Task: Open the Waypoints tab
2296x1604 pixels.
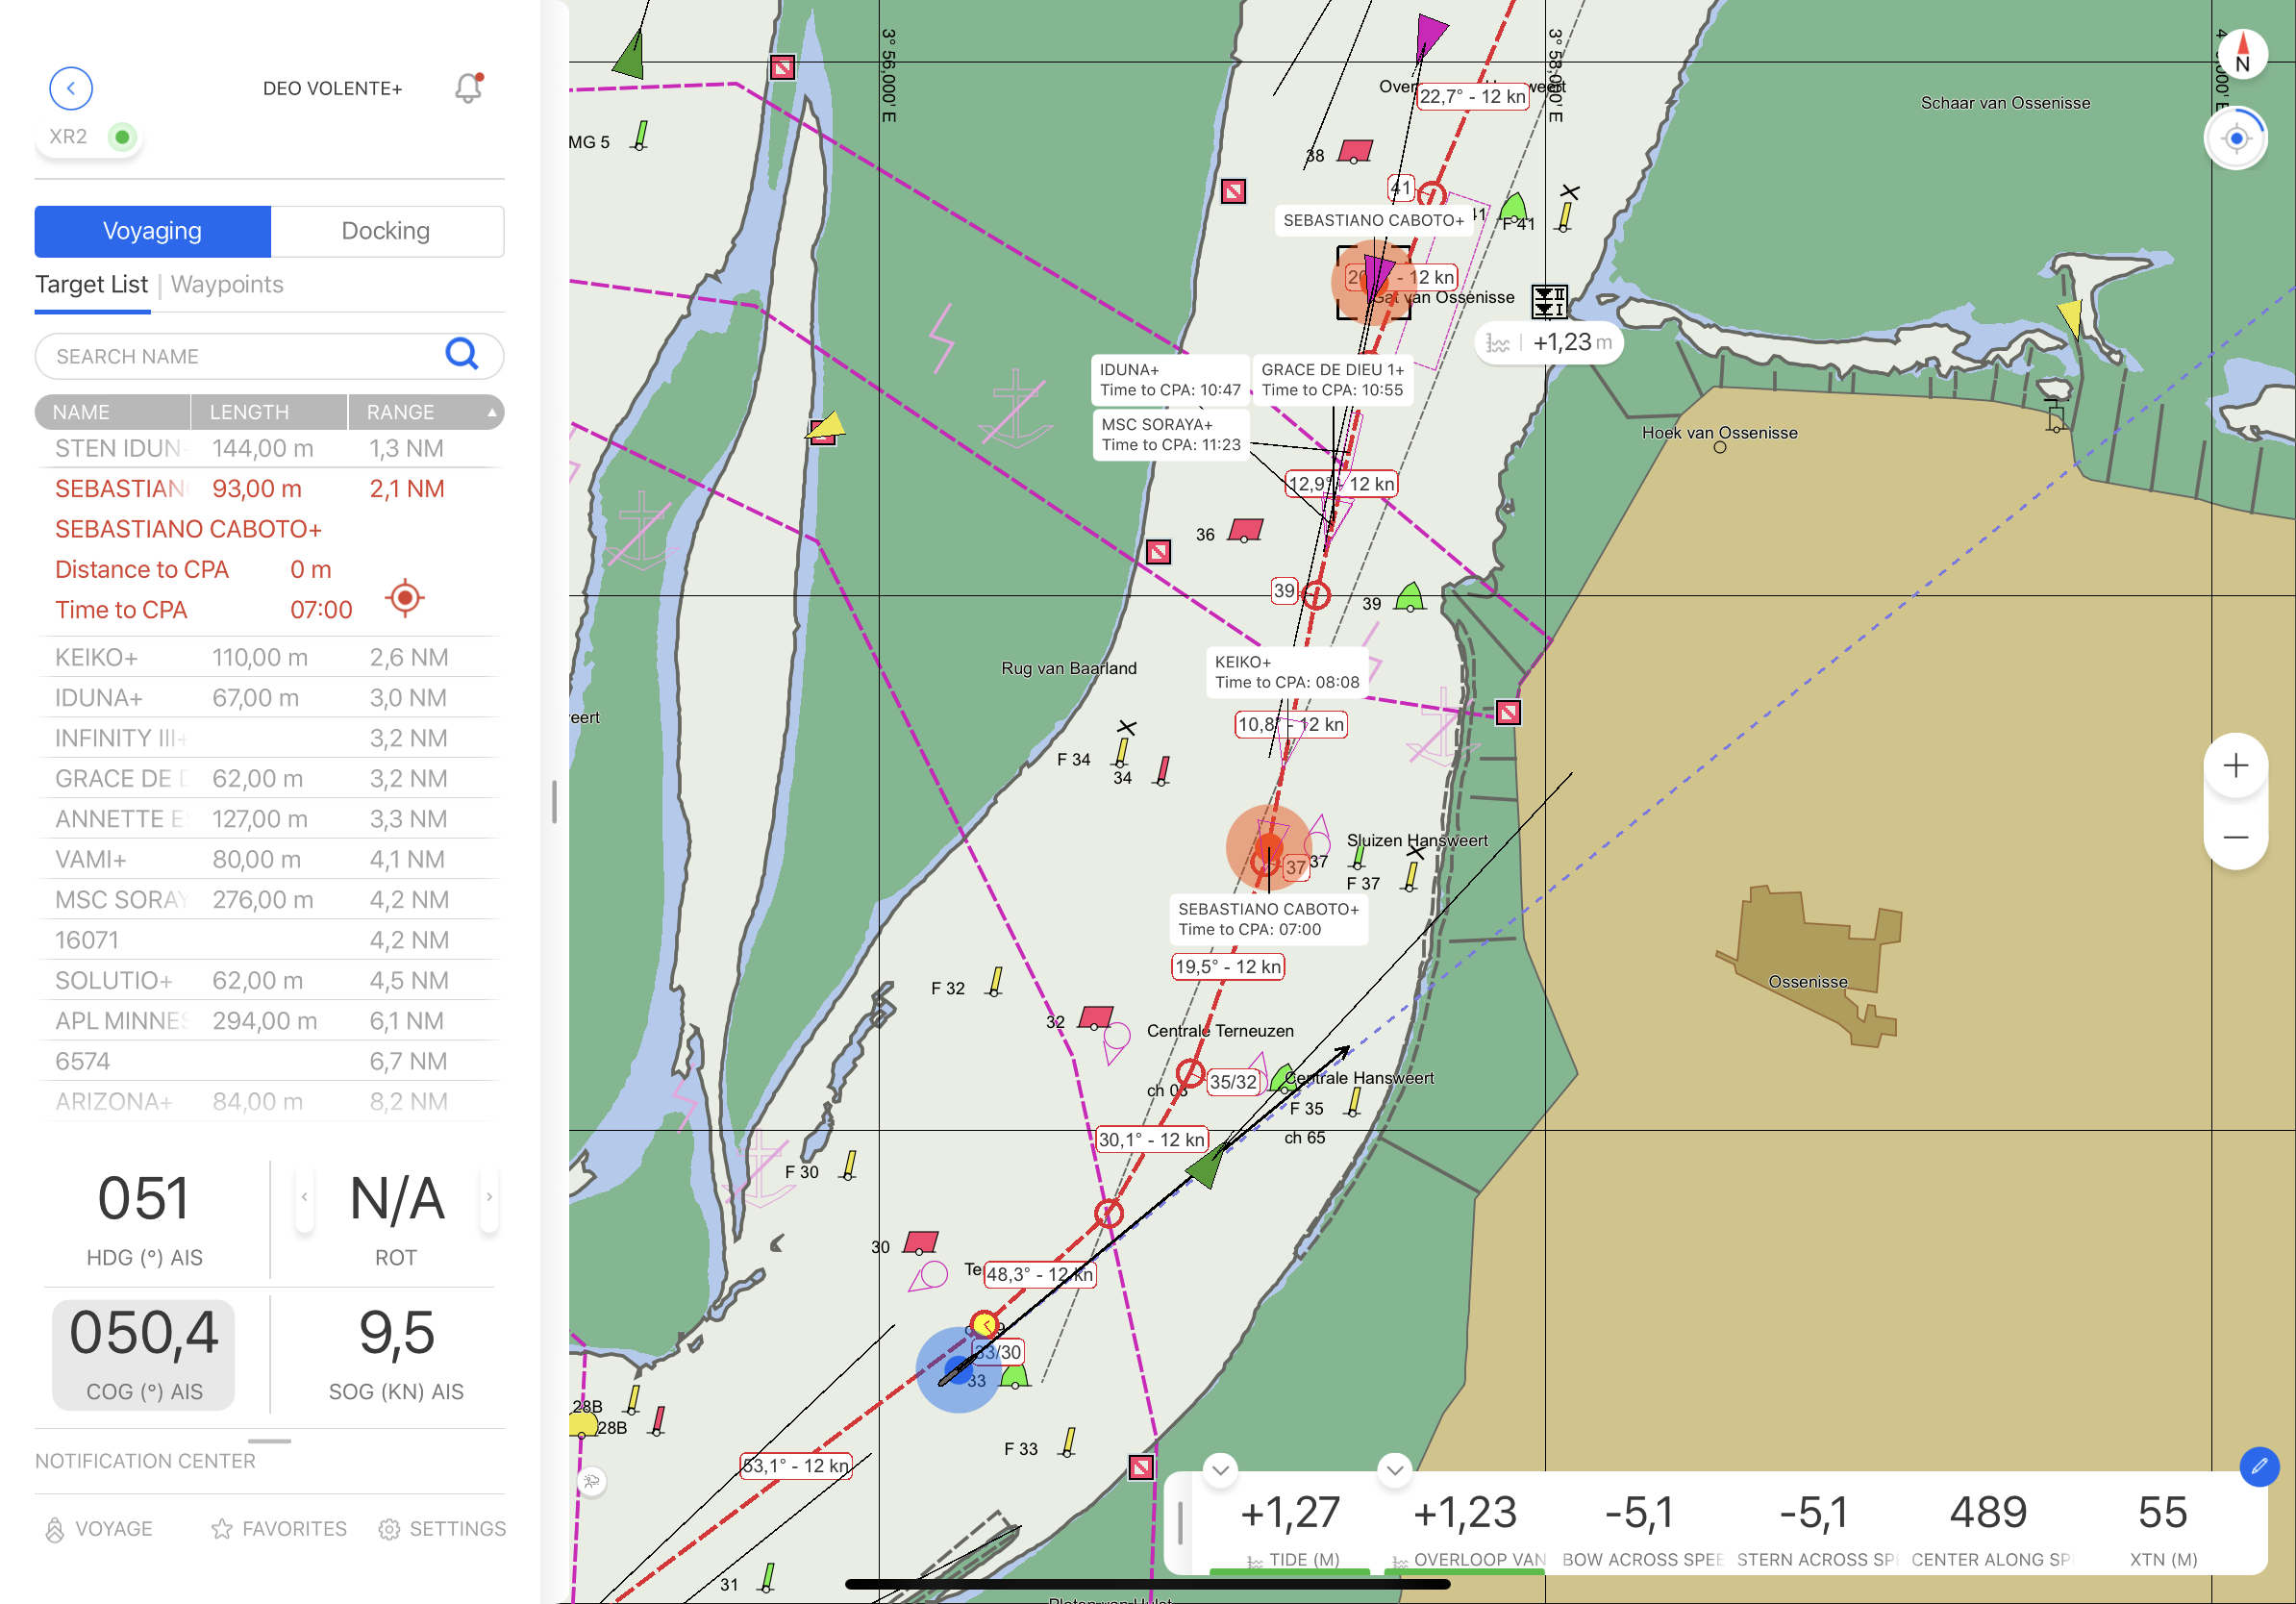Action: click(x=227, y=285)
